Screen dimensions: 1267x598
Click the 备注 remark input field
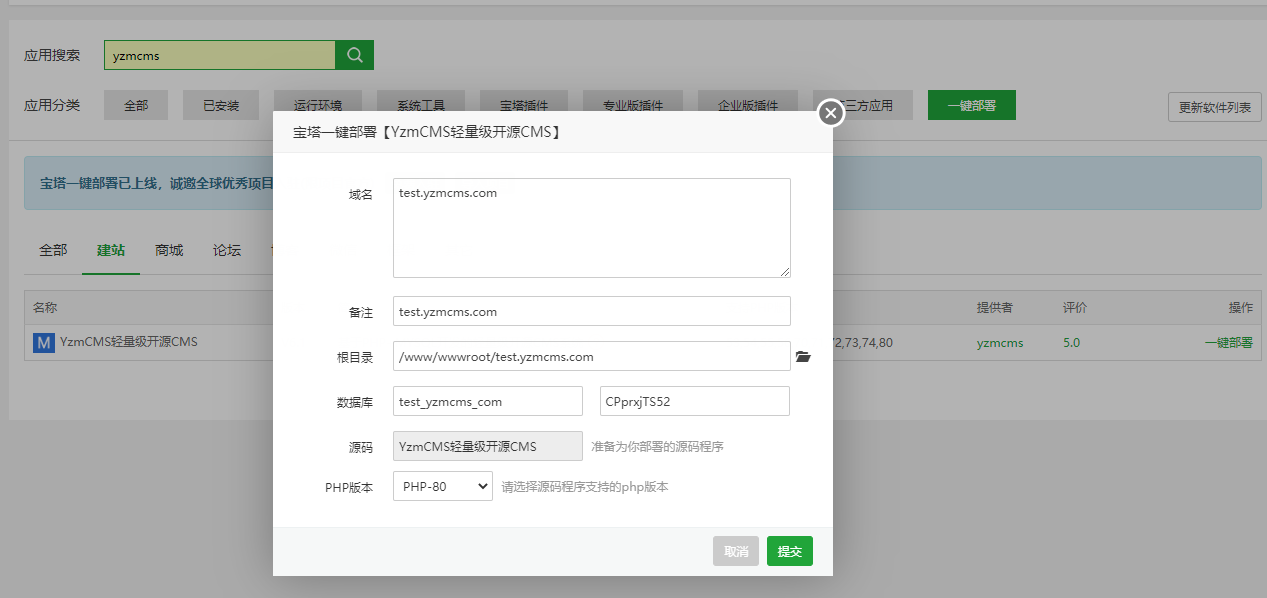(591, 312)
